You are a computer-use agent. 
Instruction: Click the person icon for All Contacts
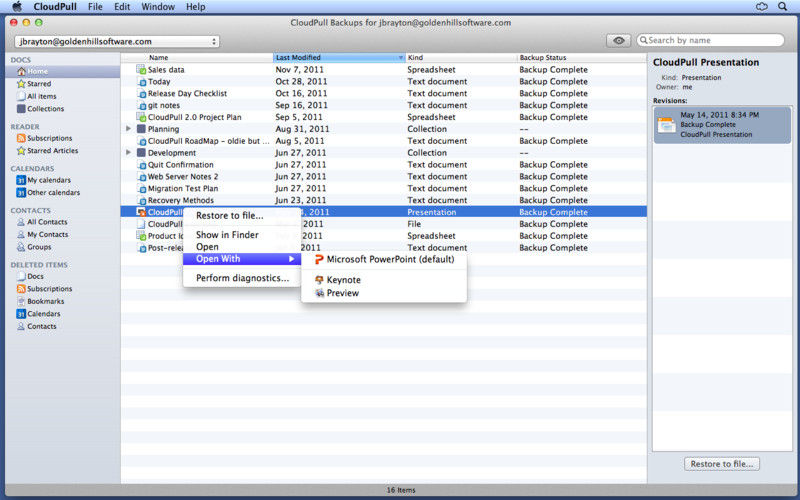pos(21,222)
